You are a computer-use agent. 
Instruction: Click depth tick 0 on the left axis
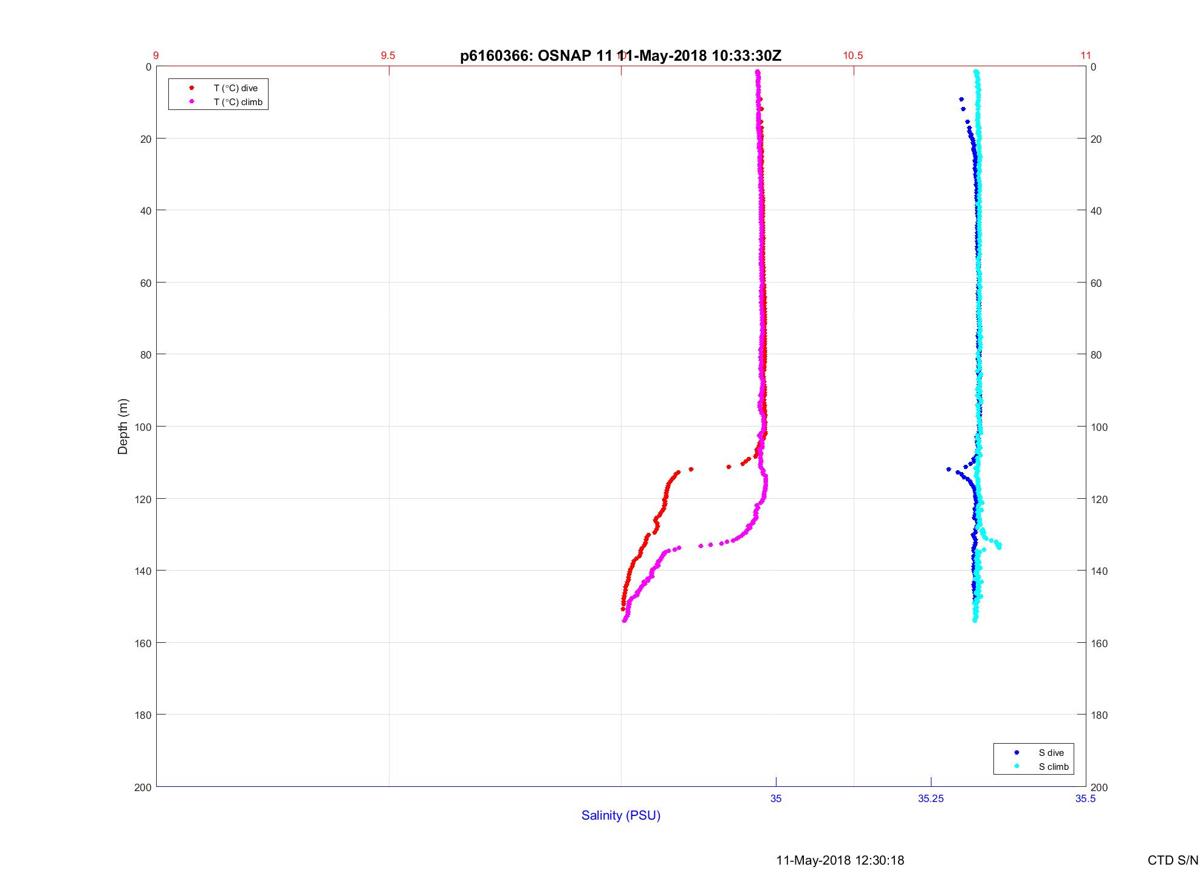click(x=148, y=67)
